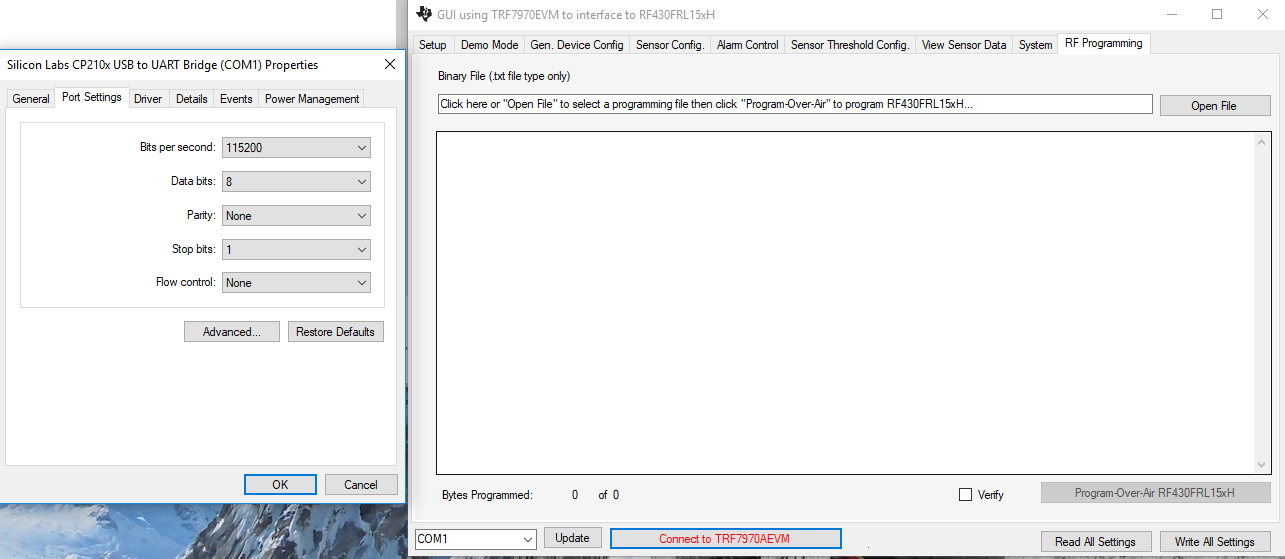This screenshot has width=1285, height=559.
Task: Click the Bytes Programmed label
Action: (x=487, y=495)
